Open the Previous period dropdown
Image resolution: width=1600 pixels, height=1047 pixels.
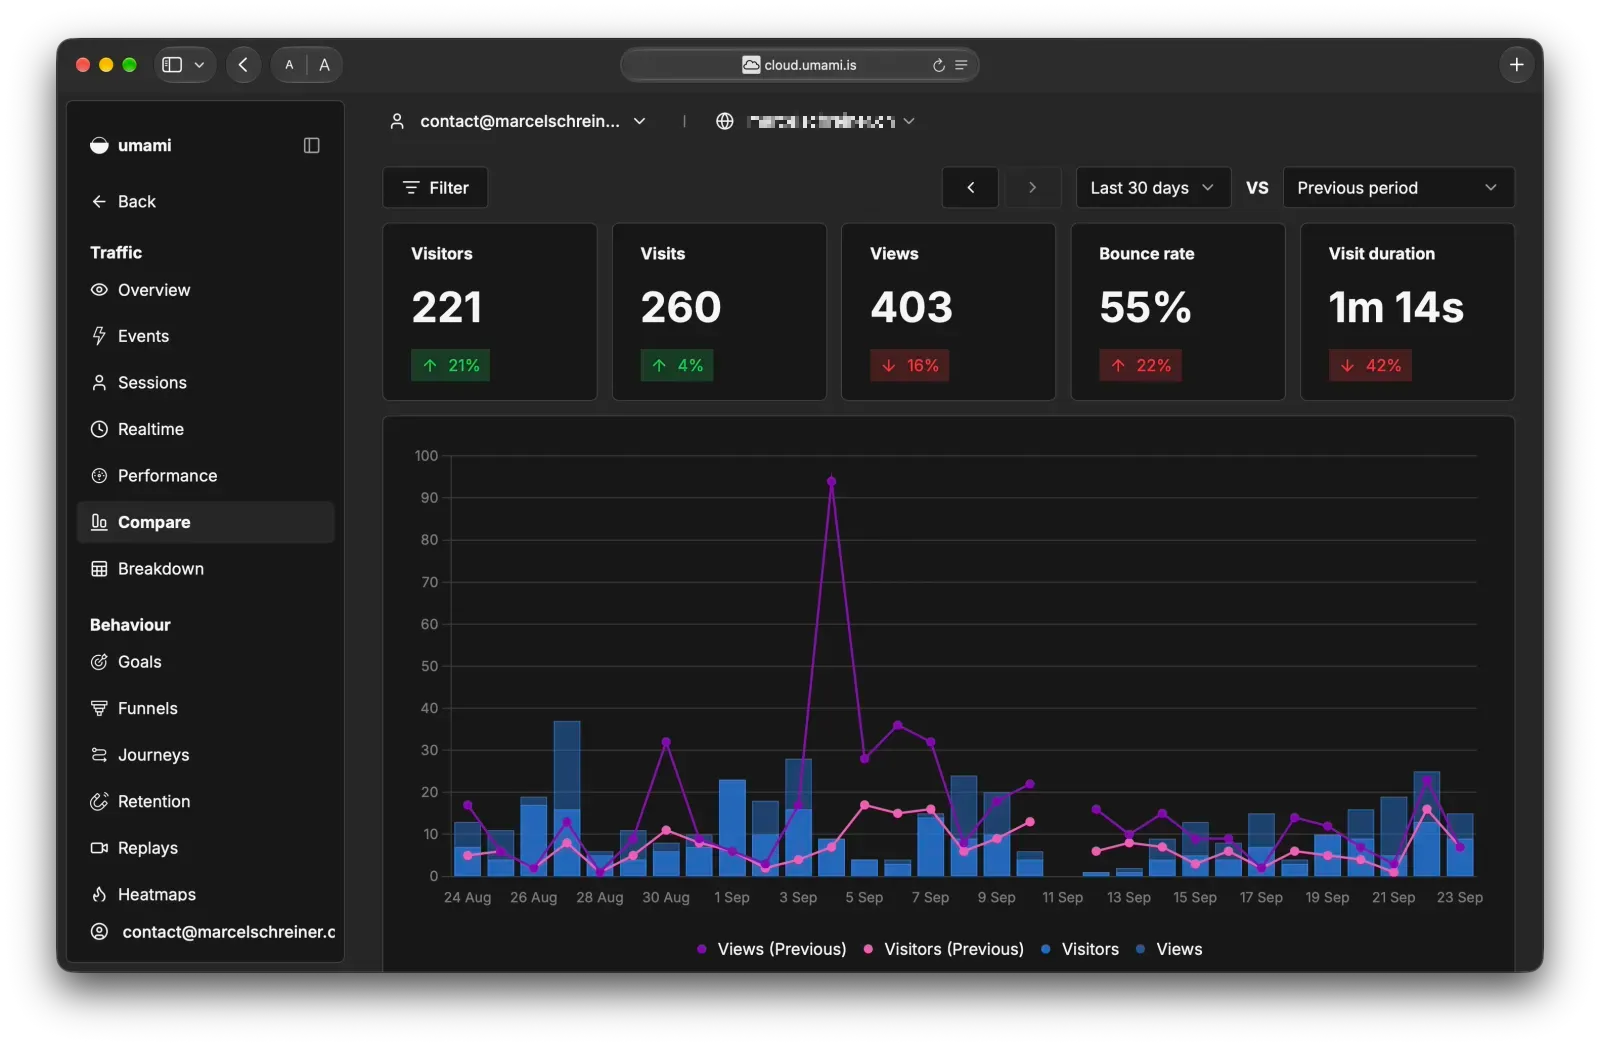click(1398, 188)
